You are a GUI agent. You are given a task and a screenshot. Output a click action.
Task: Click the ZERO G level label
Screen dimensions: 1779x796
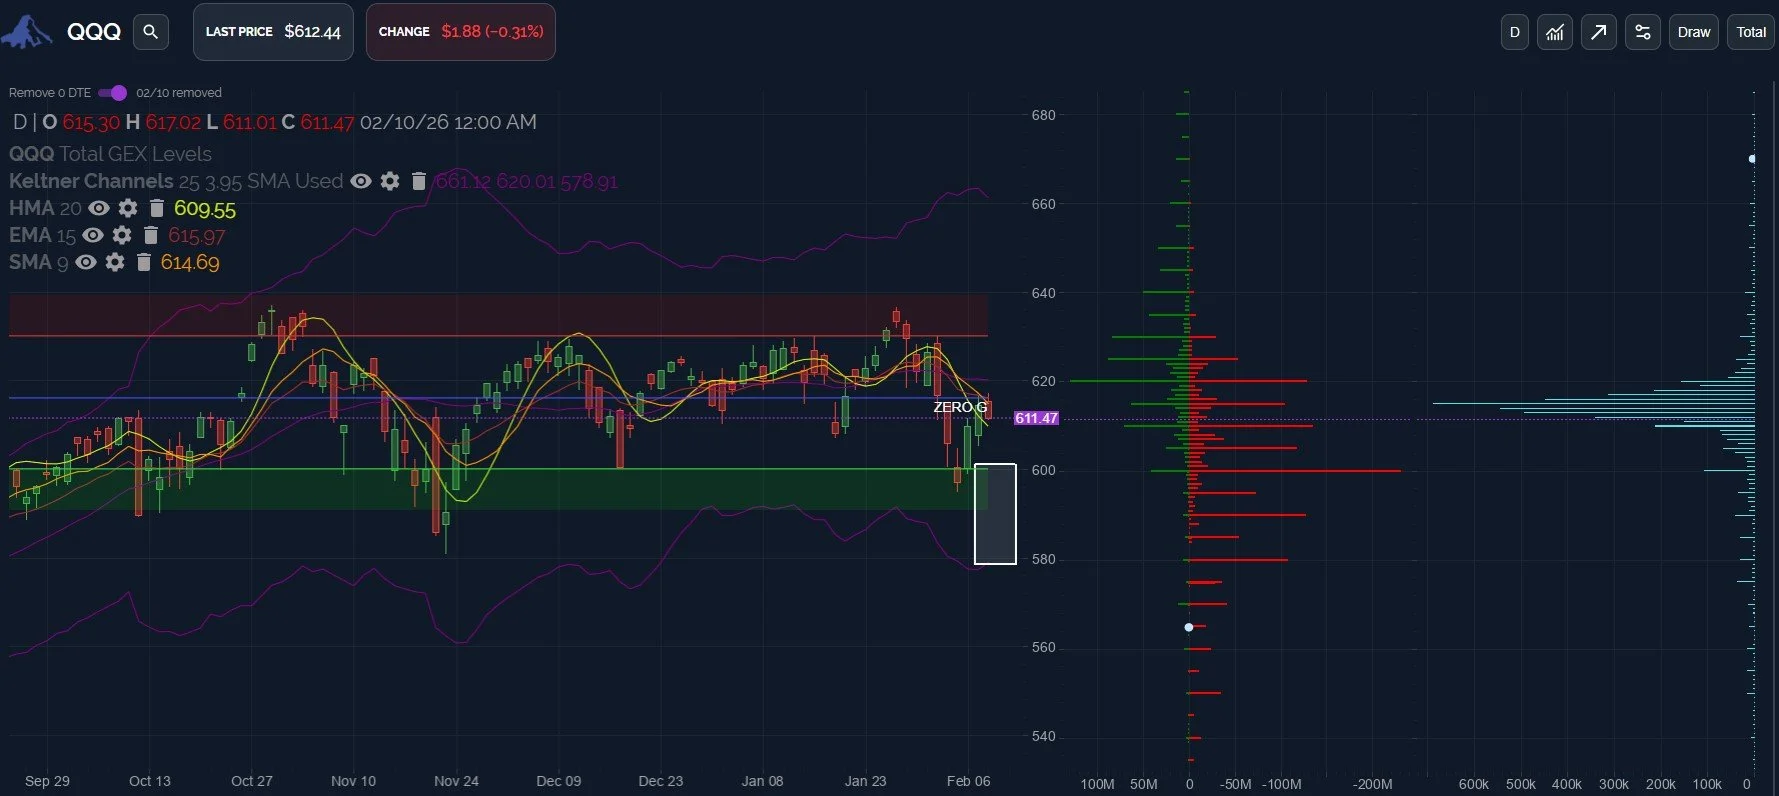coord(960,407)
